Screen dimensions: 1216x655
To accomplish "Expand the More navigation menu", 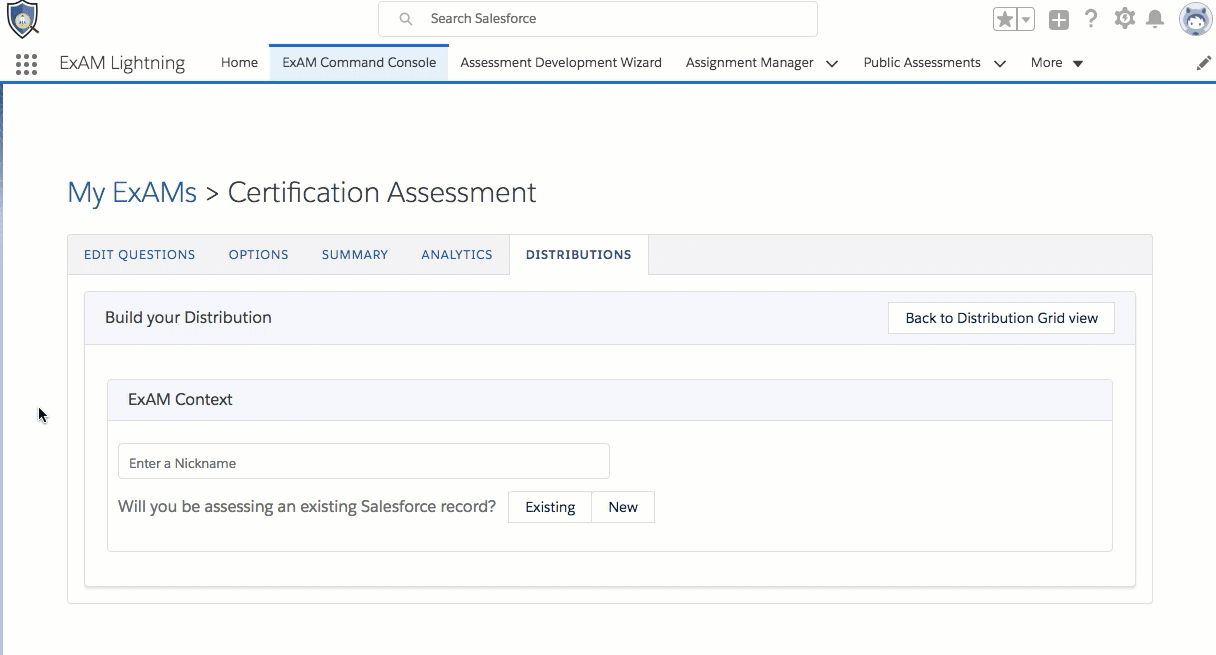I will pyautogui.click(x=1057, y=62).
